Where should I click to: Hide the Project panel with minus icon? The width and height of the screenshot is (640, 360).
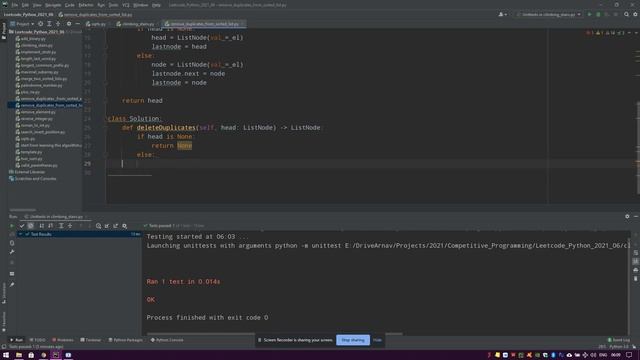pyautogui.click(x=77, y=24)
